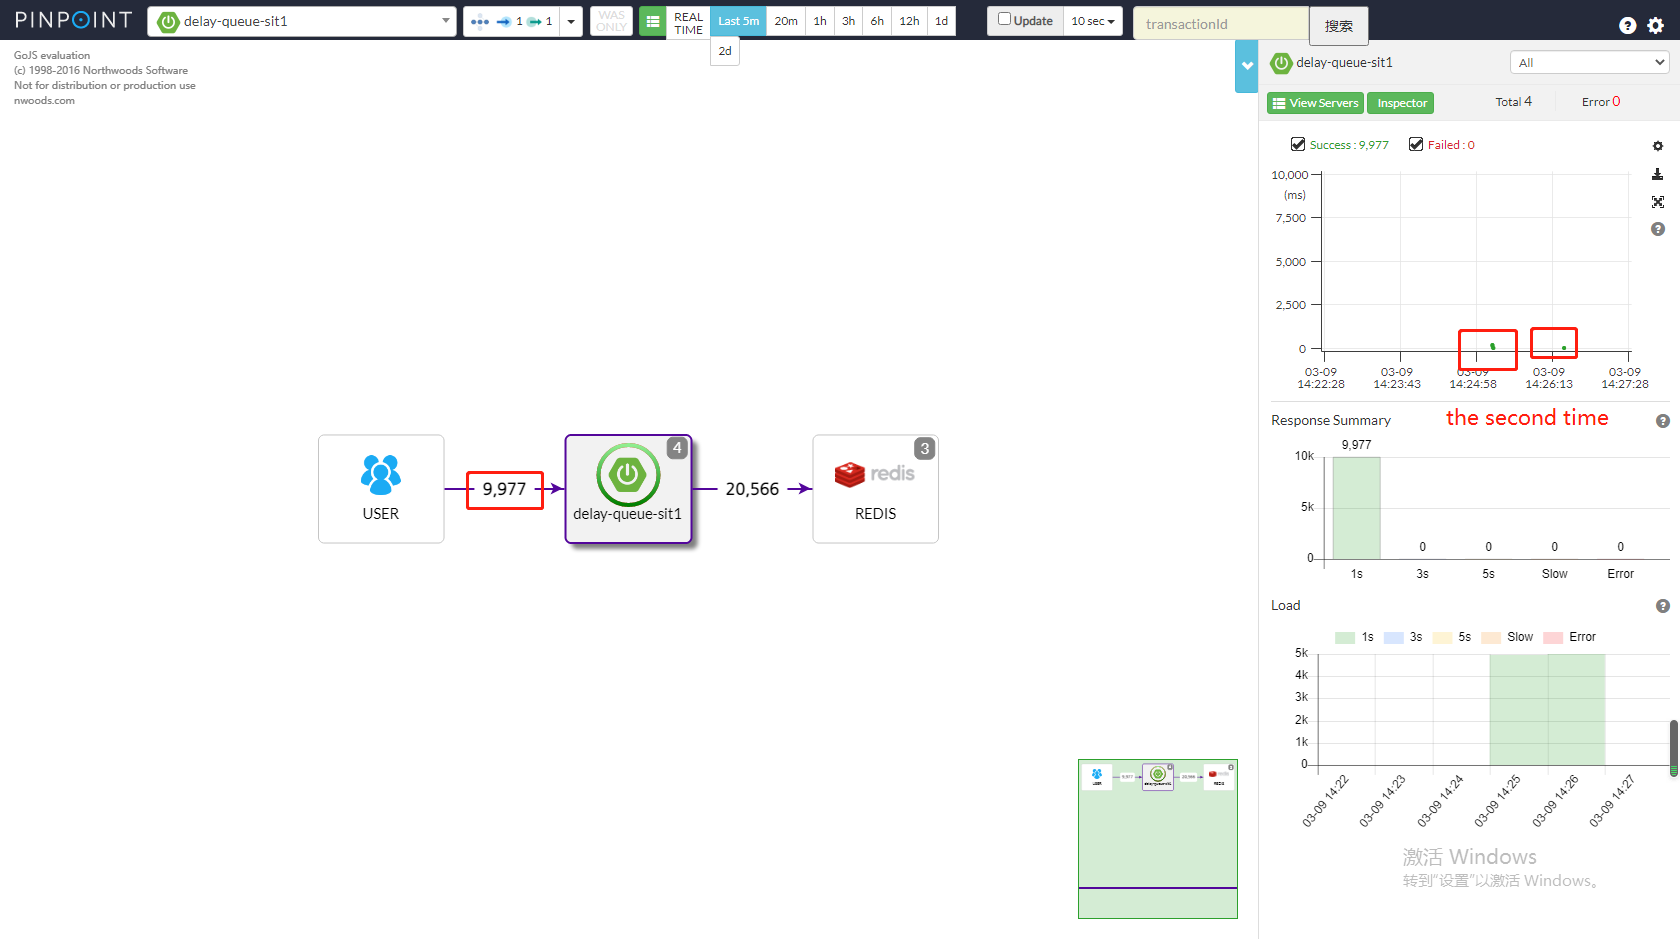Select the 2d time range

pos(725,51)
